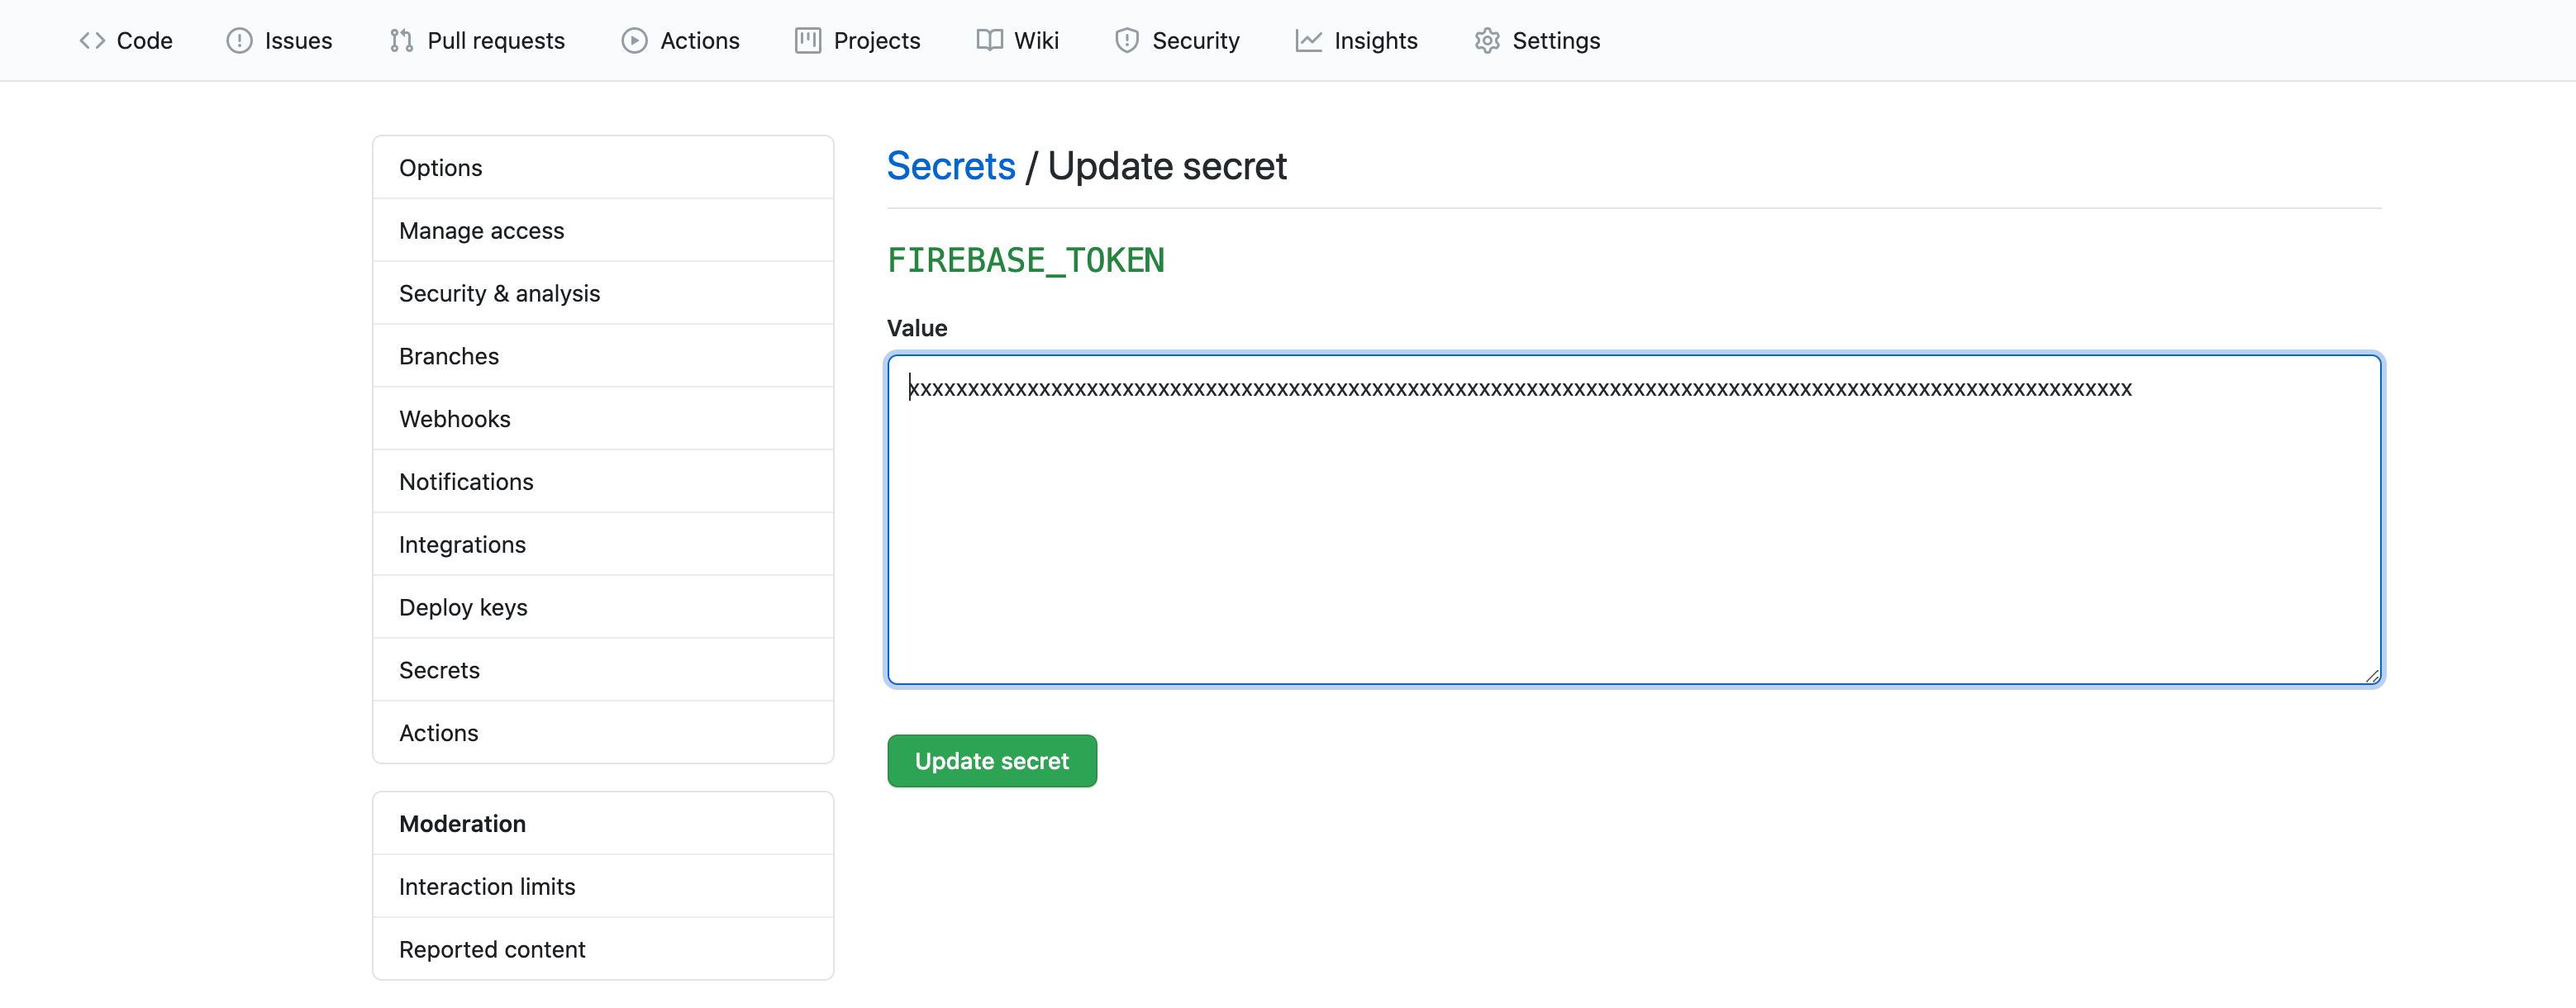2576x1008 pixels.
Task: Select Deploy keys in the sidebar
Action: 463,608
